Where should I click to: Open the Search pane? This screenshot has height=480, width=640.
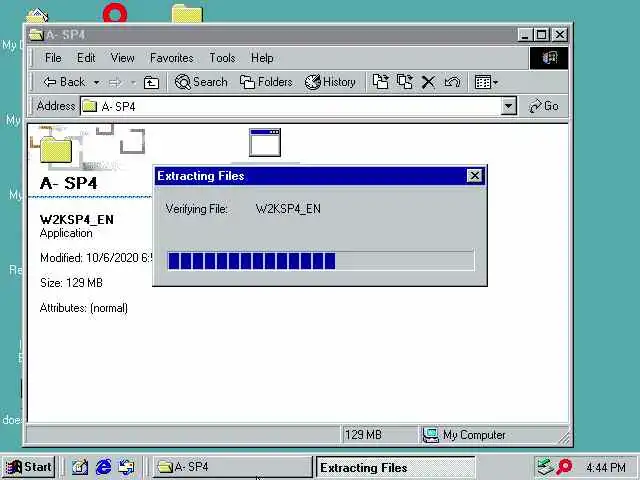[201, 82]
